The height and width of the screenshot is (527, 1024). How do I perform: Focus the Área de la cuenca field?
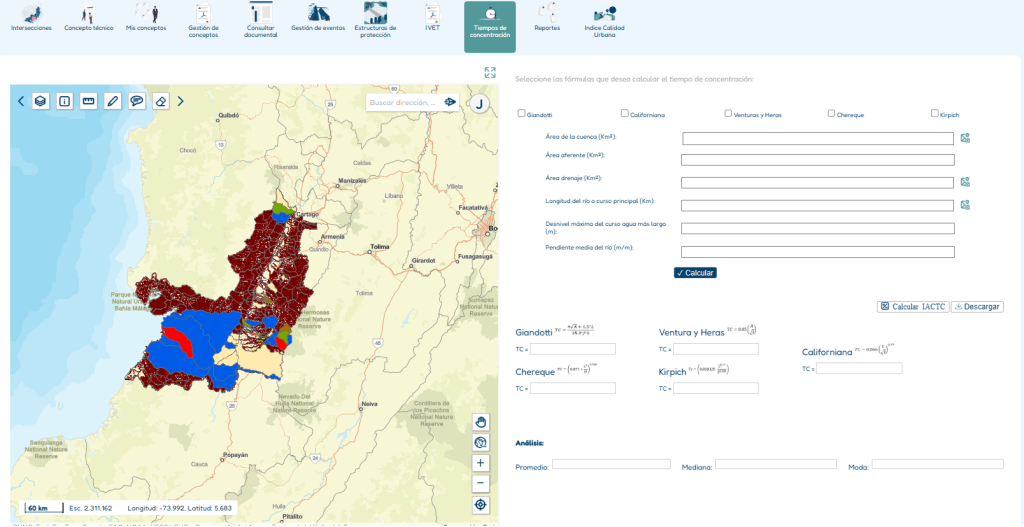[818, 138]
